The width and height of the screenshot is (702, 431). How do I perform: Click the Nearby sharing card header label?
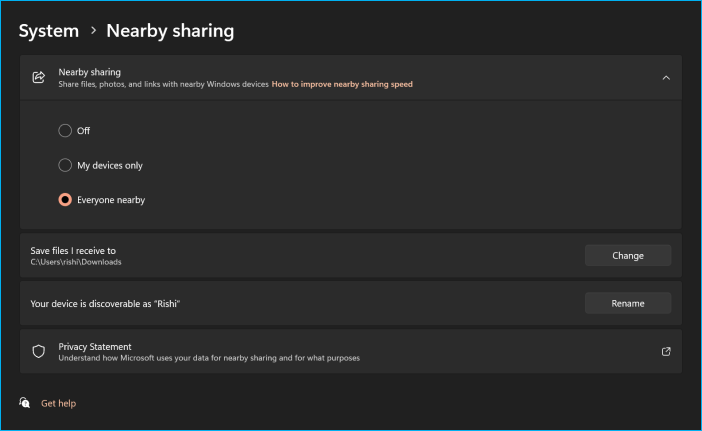pyautogui.click(x=89, y=72)
